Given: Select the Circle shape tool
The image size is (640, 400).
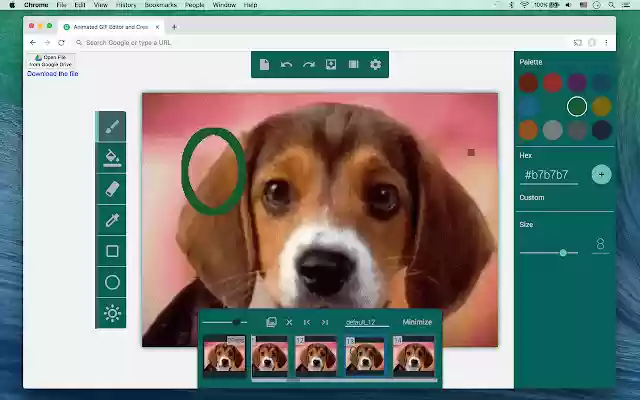Looking at the screenshot, I should (111, 282).
